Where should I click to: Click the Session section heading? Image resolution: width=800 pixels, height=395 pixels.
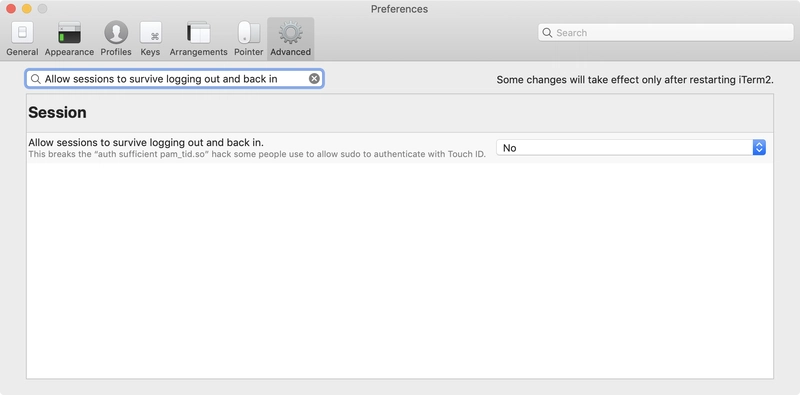pos(57,112)
